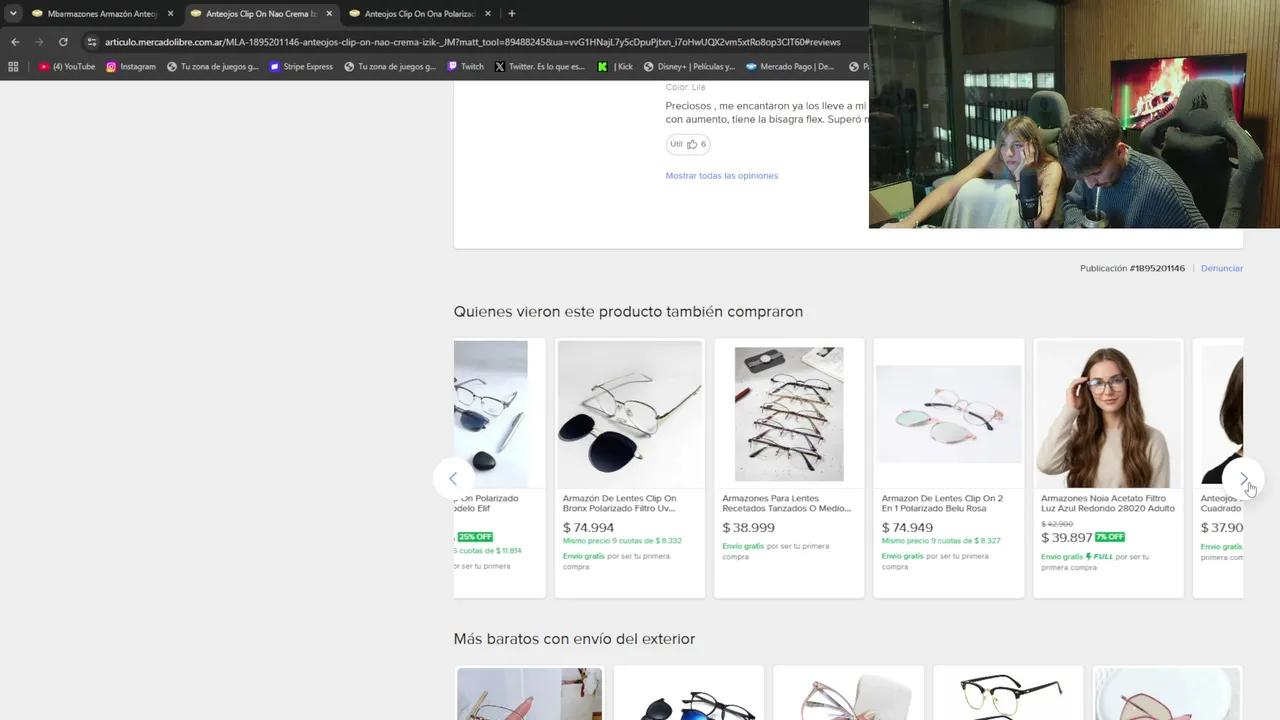Click the Elif model glasses photo
The image size is (1280, 720).
coord(491,414)
